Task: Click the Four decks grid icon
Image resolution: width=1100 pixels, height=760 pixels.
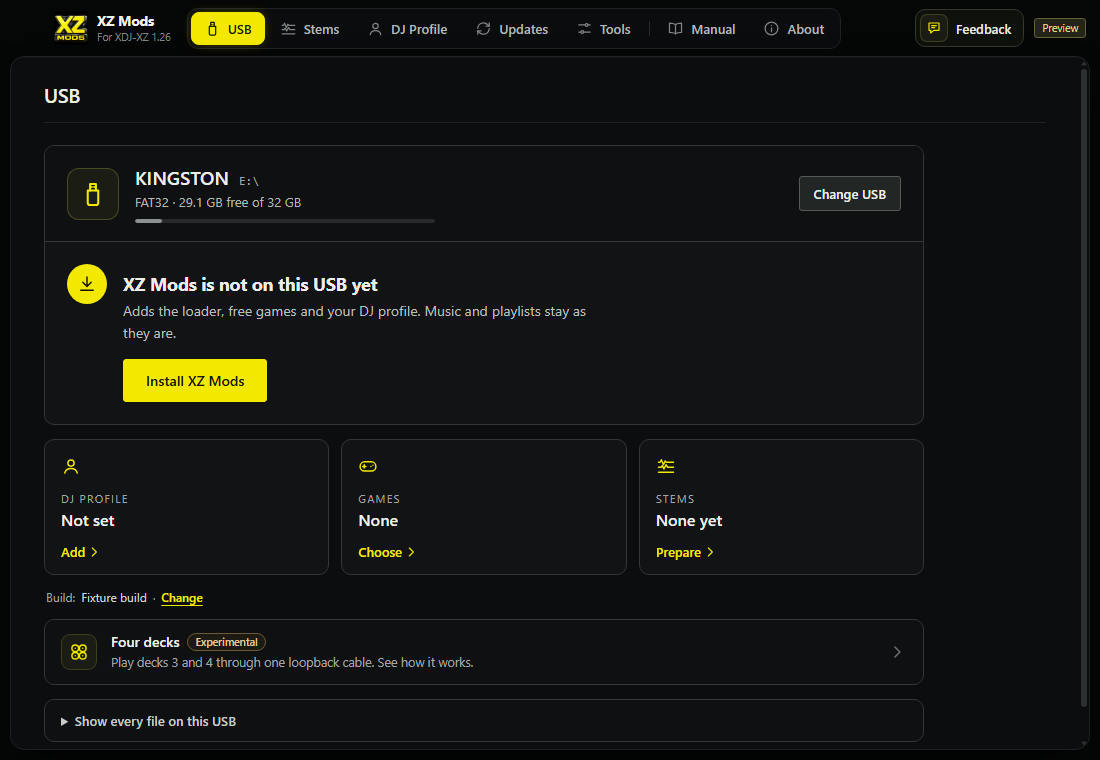Action: [x=79, y=652]
